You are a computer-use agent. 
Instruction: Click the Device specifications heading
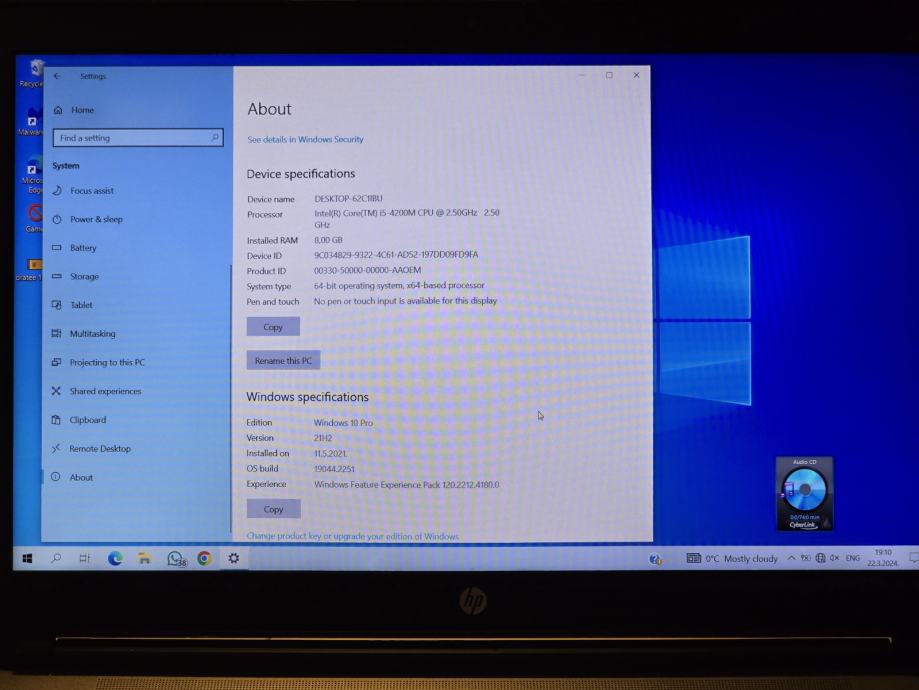click(x=301, y=174)
